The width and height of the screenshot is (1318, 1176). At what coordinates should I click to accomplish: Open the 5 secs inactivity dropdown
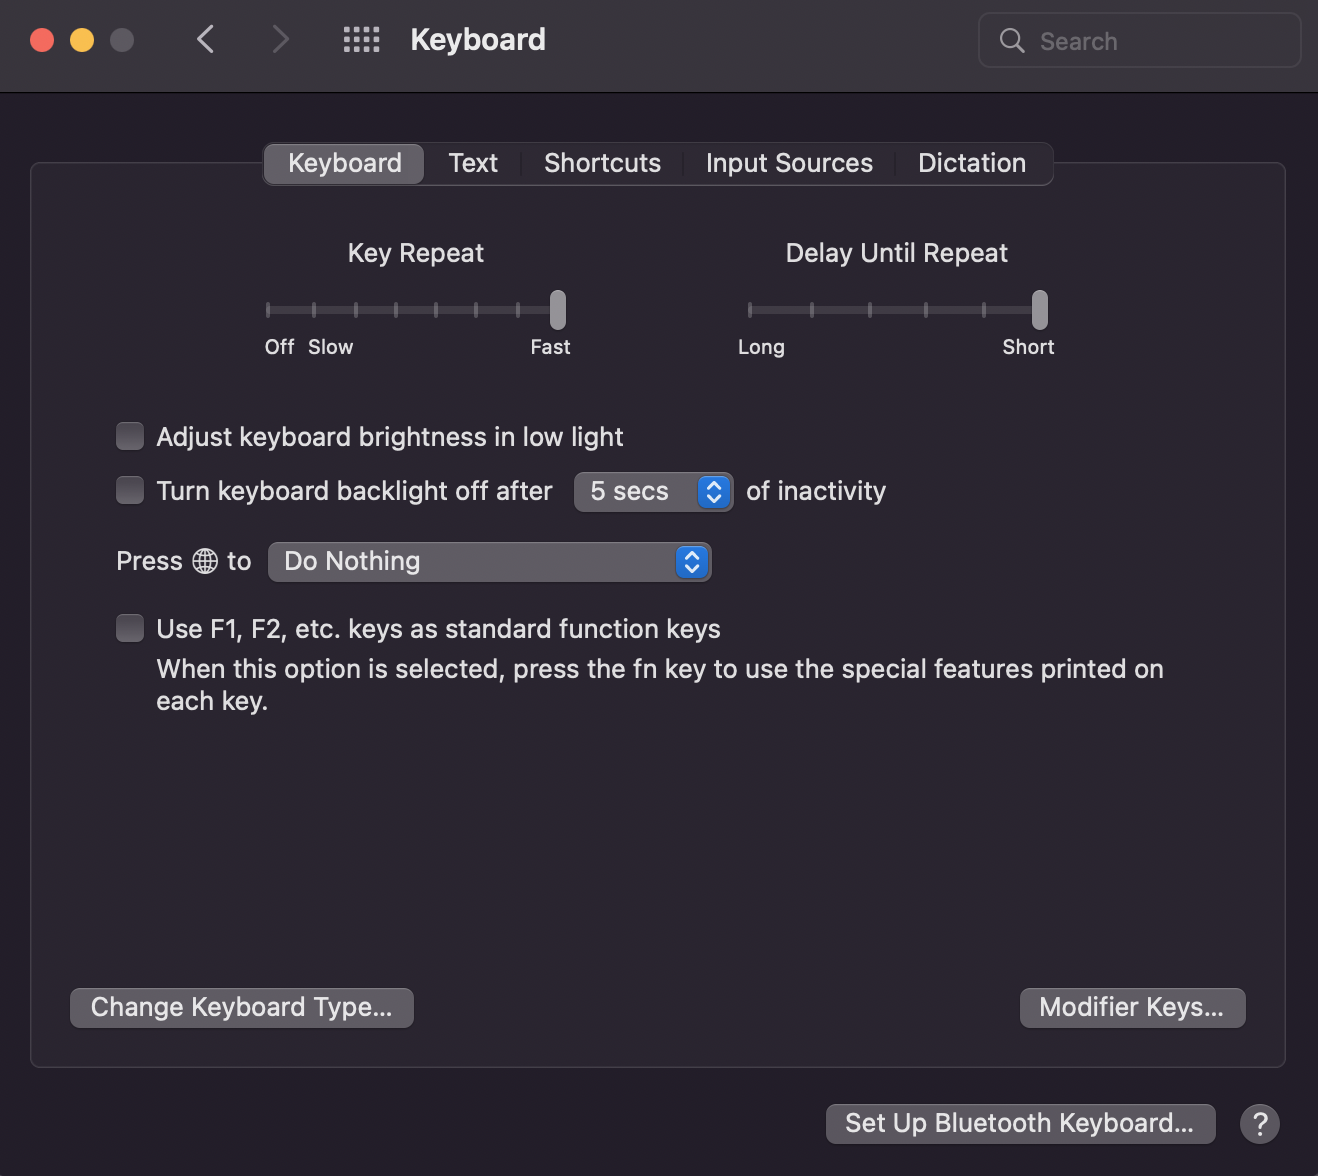[x=653, y=492]
